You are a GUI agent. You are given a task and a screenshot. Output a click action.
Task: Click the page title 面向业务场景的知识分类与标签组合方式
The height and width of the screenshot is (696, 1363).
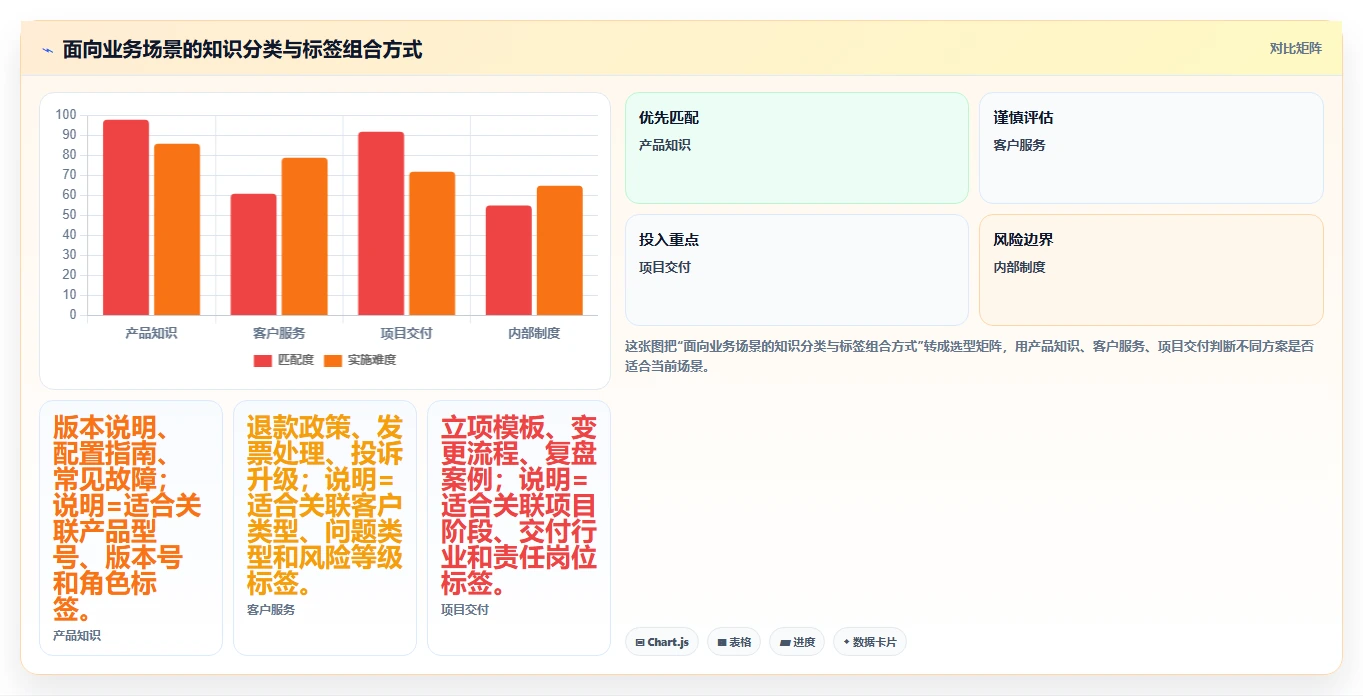pos(242,49)
